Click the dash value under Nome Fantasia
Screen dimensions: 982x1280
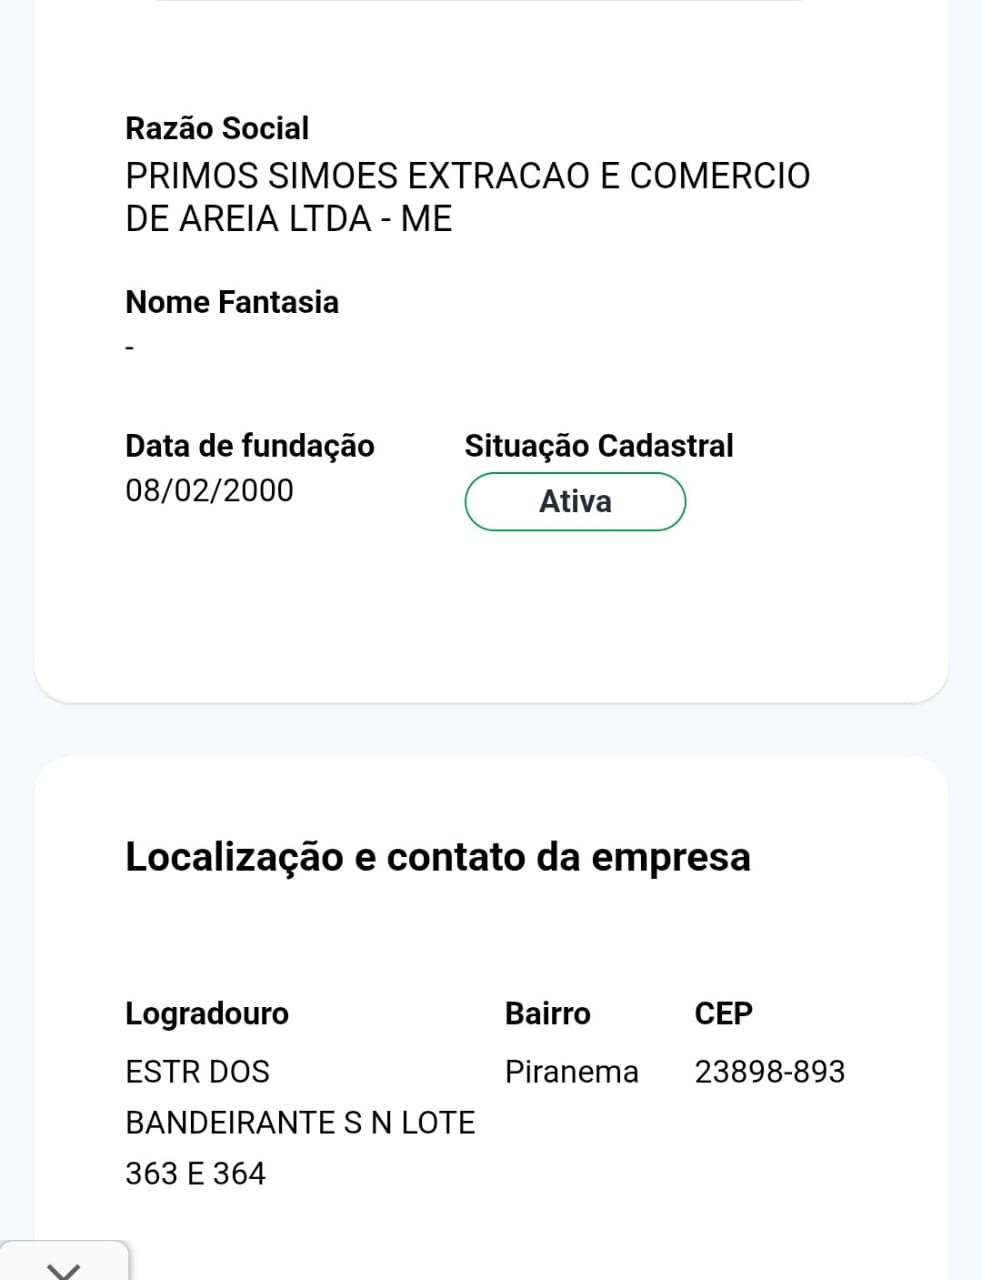click(130, 348)
